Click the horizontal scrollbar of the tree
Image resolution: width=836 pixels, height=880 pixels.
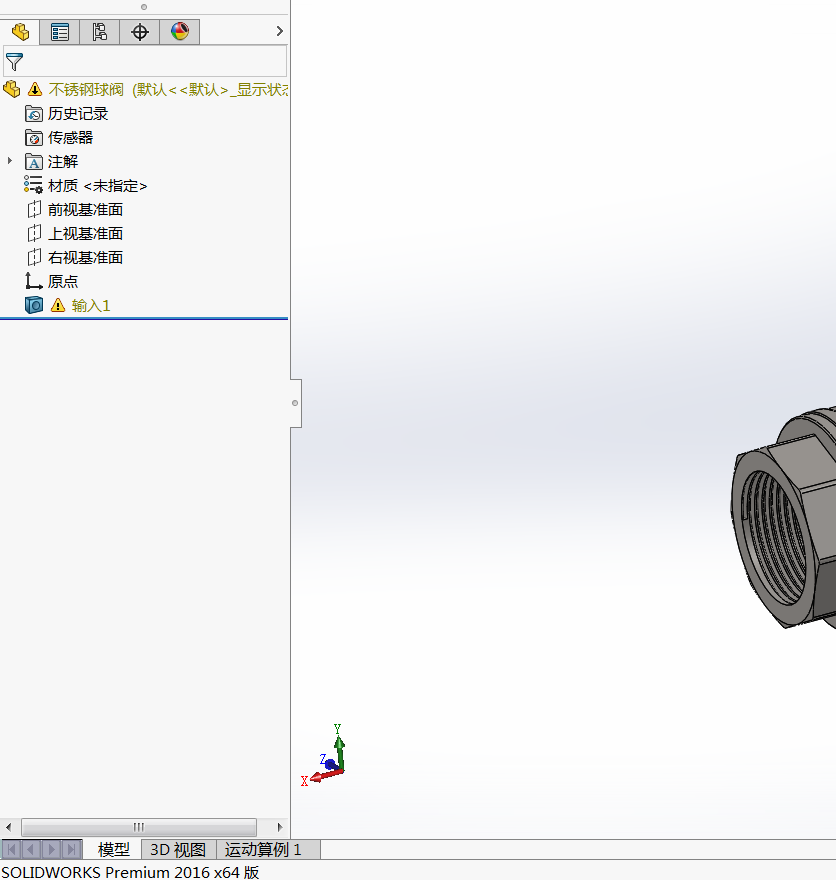(139, 827)
